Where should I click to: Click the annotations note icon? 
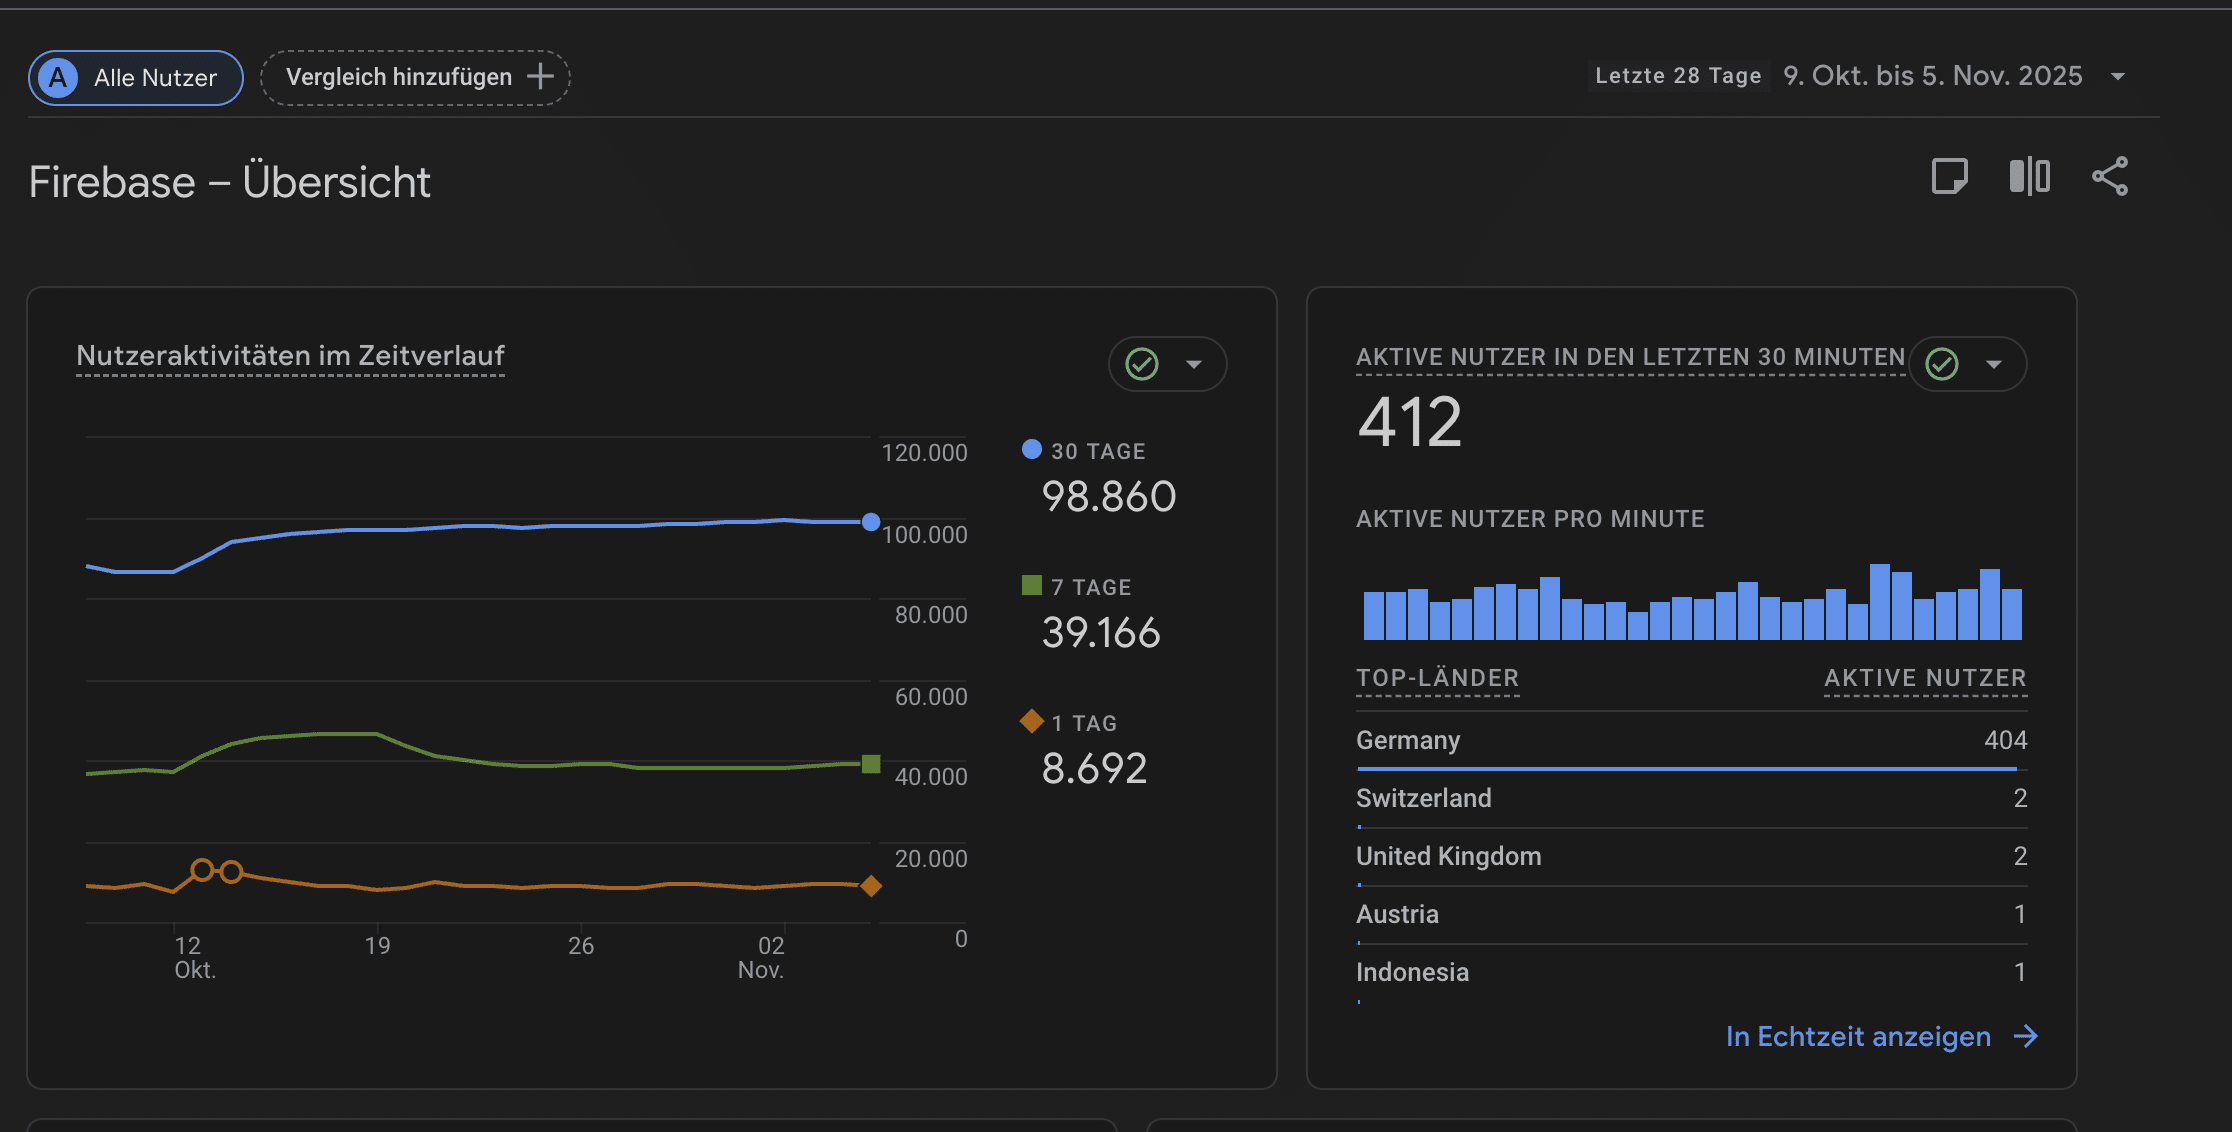(x=1949, y=177)
